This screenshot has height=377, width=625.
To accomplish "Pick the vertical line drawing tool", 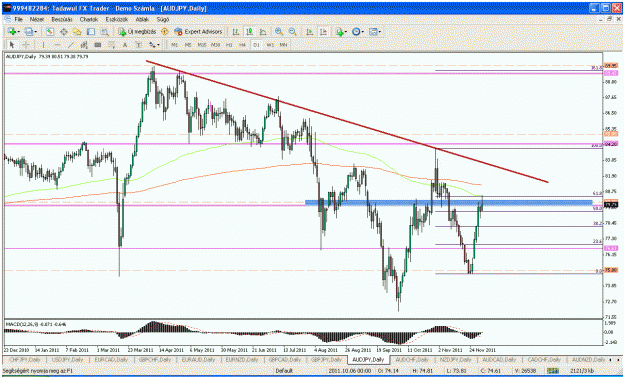I will tap(43, 45).
